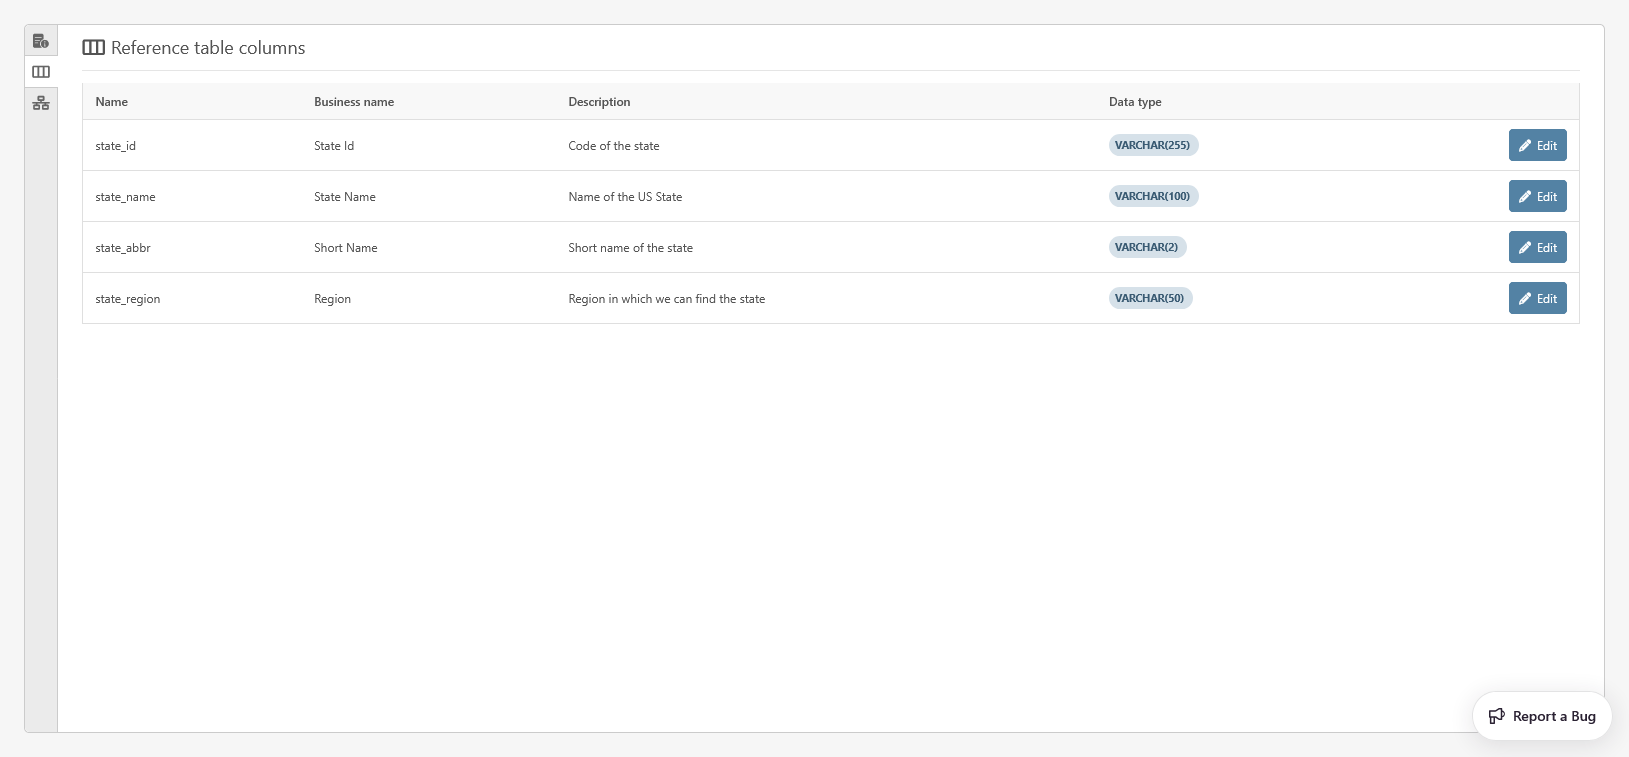Edit the state_name column

click(x=1537, y=196)
